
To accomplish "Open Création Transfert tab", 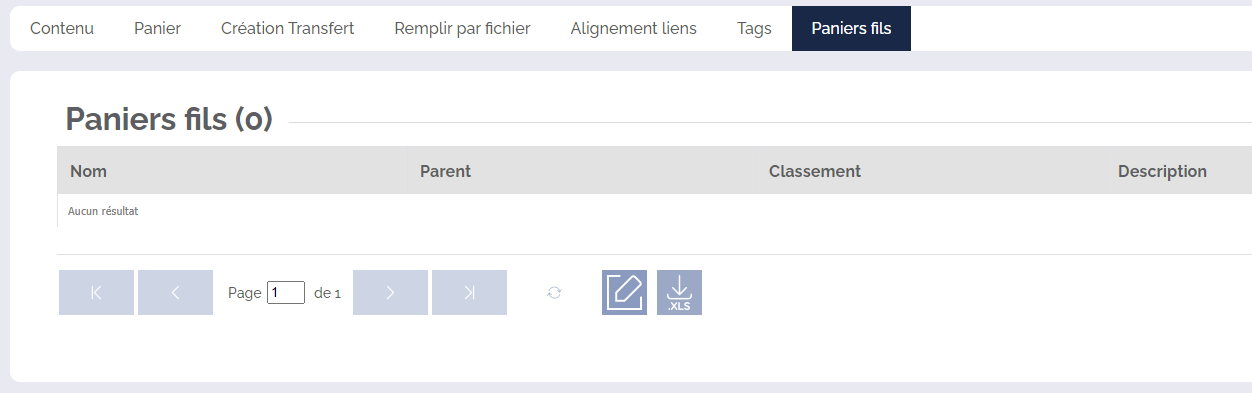I will 288,28.
